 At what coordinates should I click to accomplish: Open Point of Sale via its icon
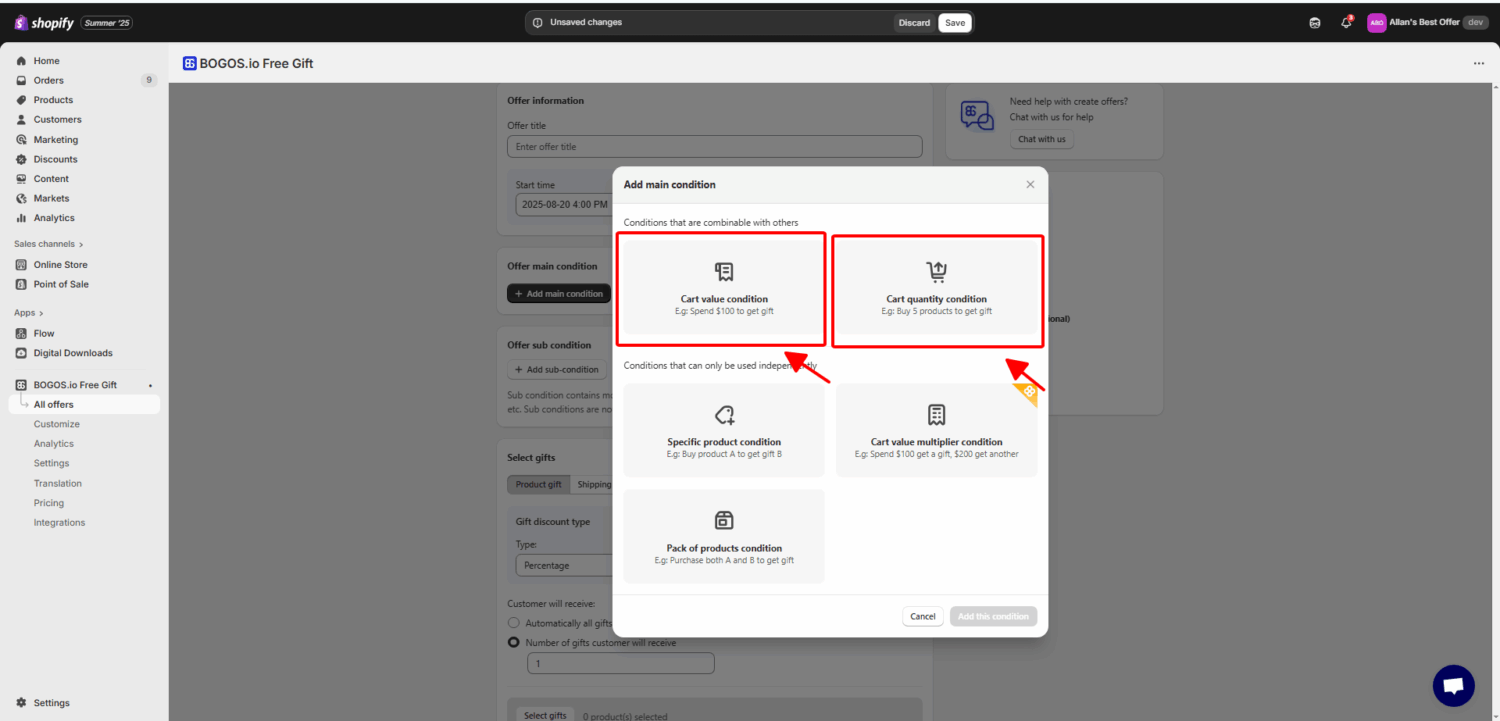(x=21, y=284)
